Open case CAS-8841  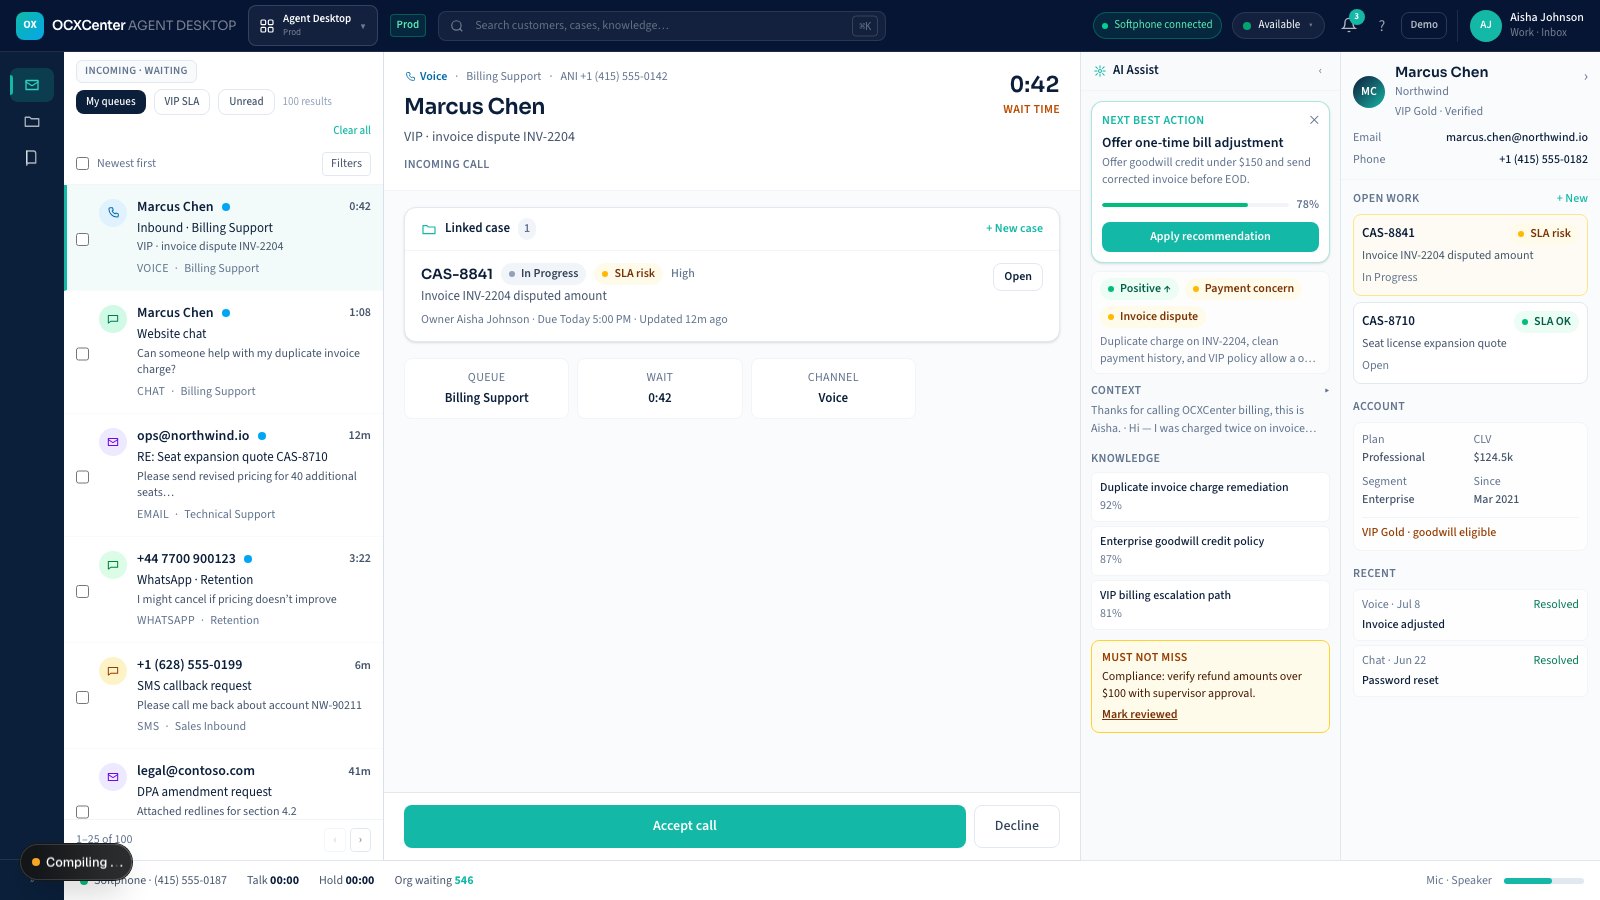click(x=1018, y=277)
